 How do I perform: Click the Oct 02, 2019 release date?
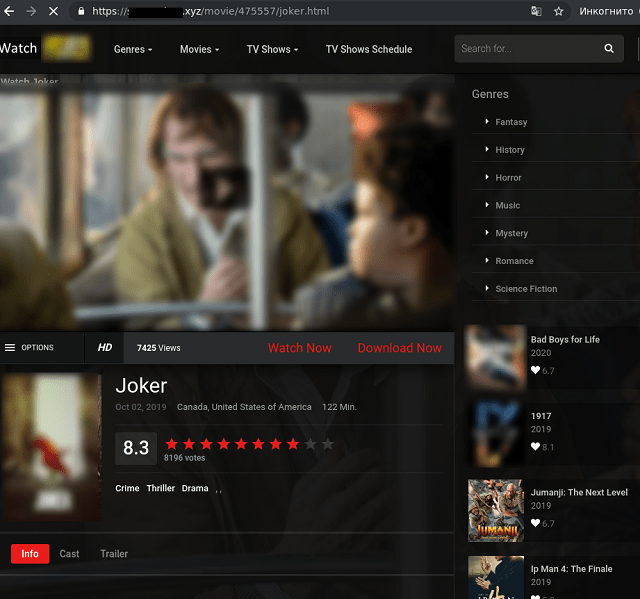pos(141,407)
